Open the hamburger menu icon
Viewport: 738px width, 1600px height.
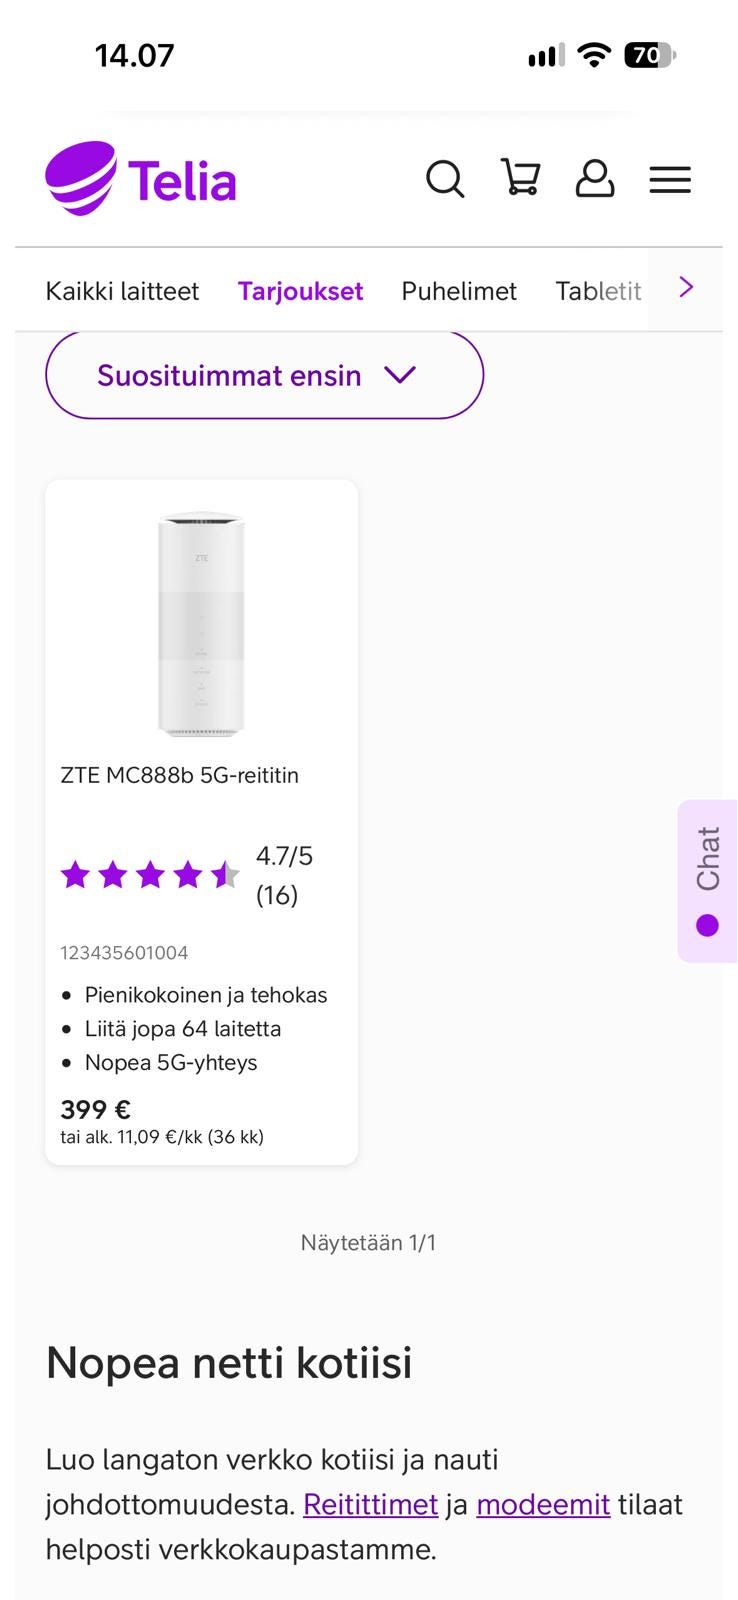670,180
